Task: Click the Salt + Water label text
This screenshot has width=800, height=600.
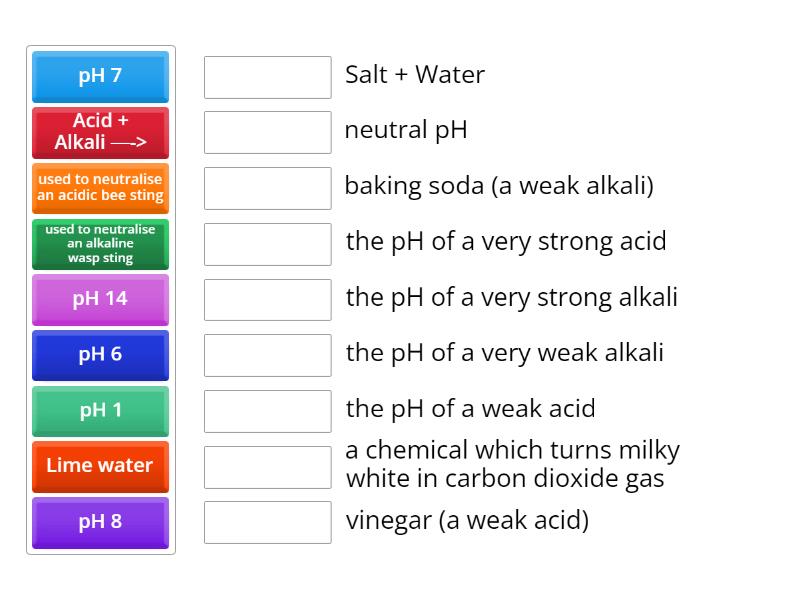Action: click(x=414, y=74)
